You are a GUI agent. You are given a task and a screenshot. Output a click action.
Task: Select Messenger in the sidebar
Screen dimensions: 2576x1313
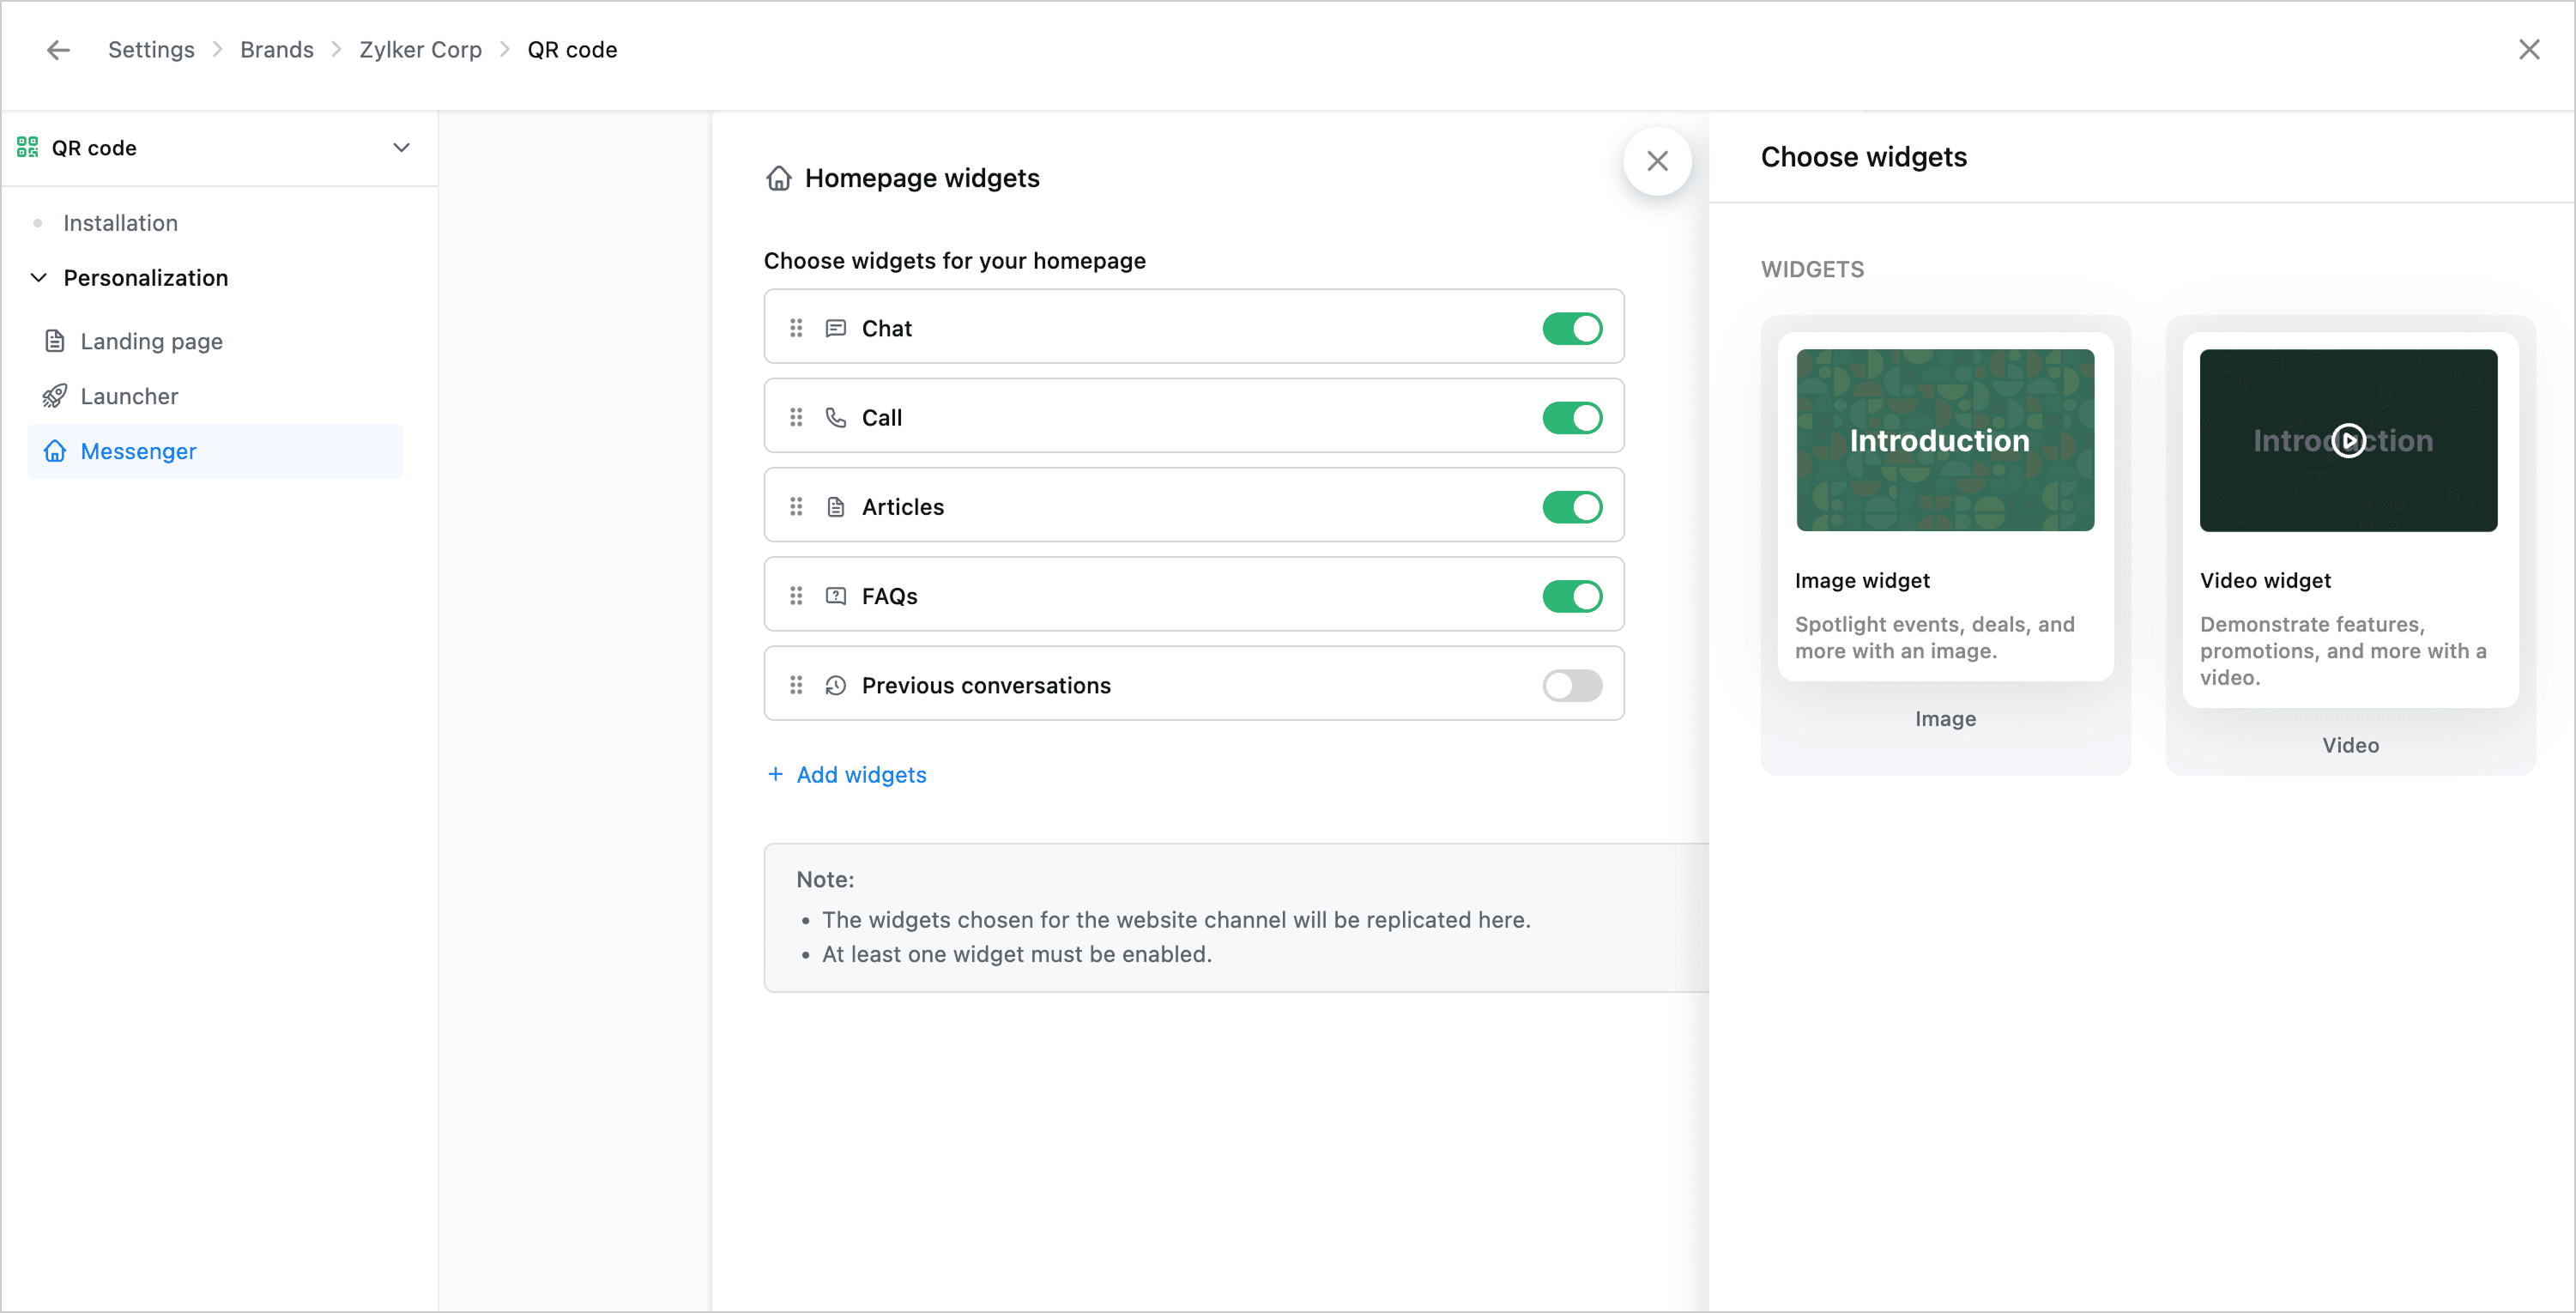(x=138, y=451)
